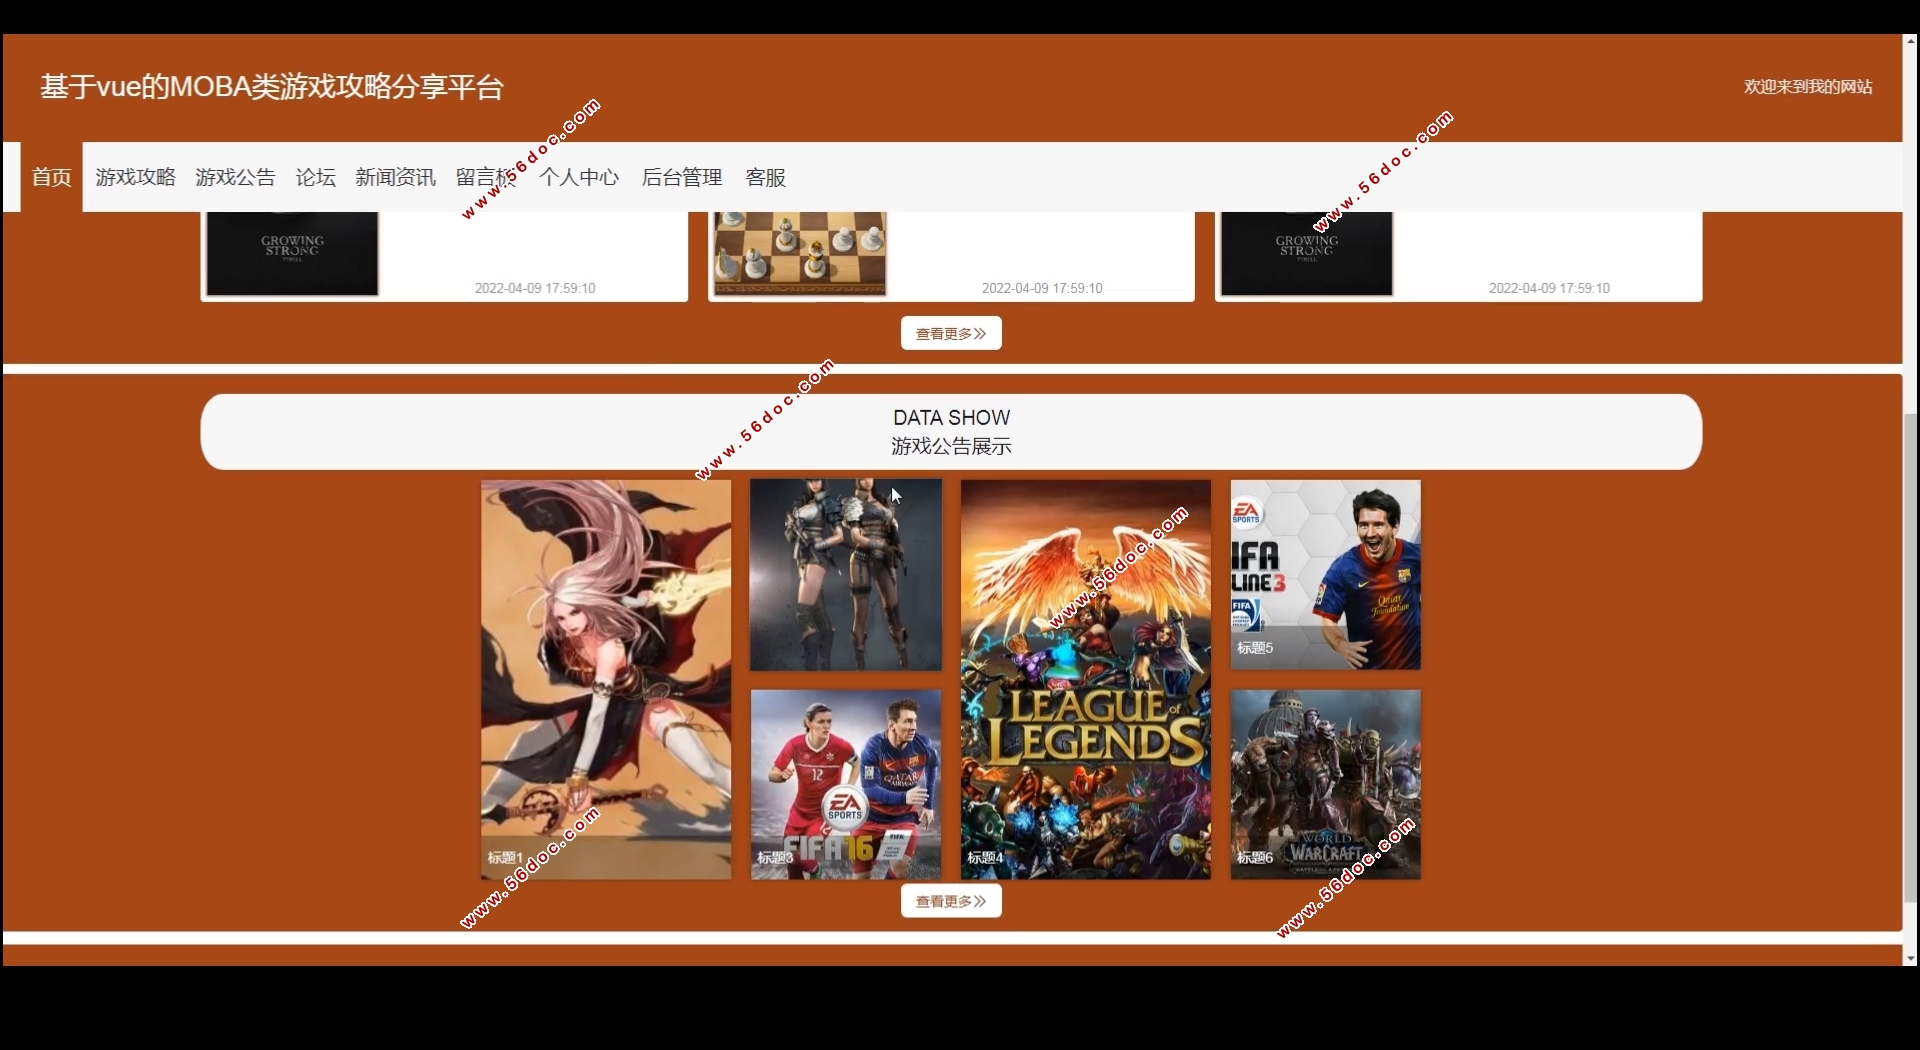Go to 个人中心 page
This screenshot has height=1050, width=1920.
[x=579, y=177]
